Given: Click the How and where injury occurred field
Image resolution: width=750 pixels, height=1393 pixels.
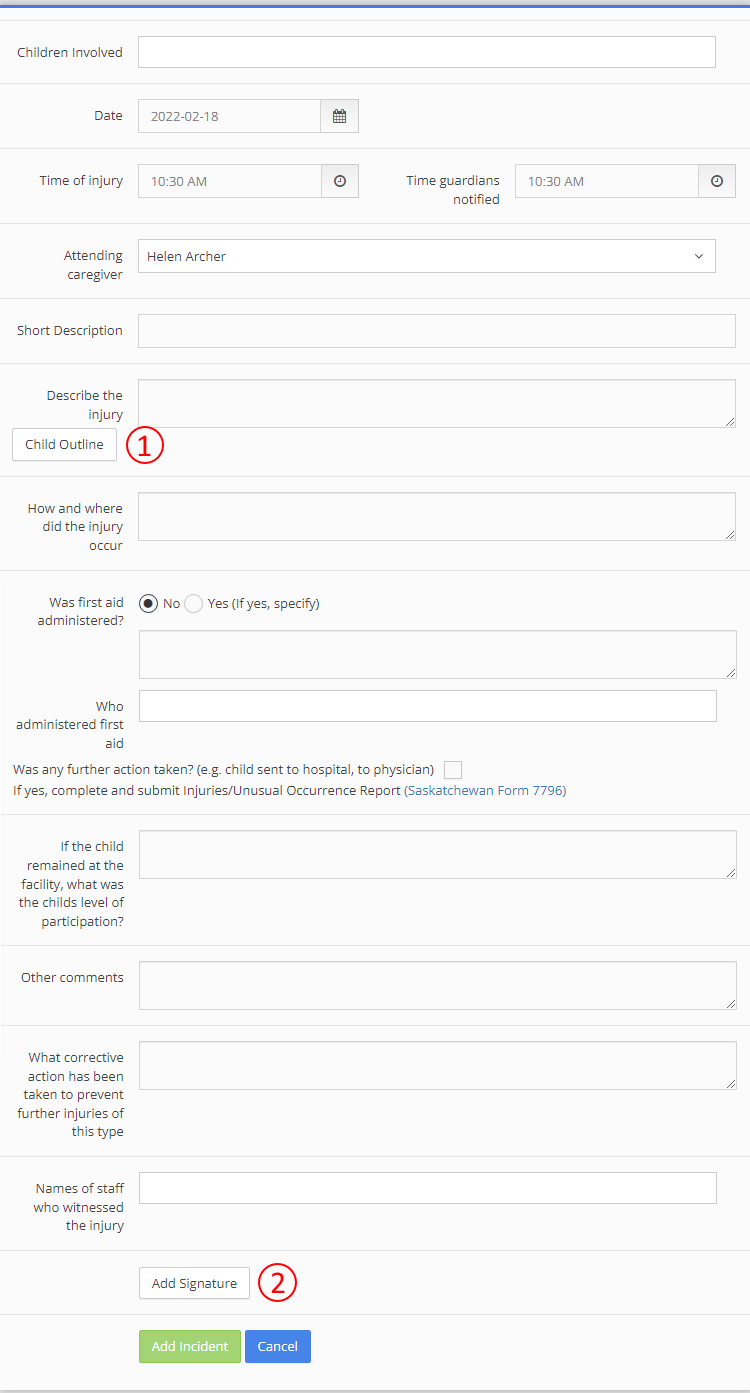Looking at the screenshot, I should pos(437,516).
